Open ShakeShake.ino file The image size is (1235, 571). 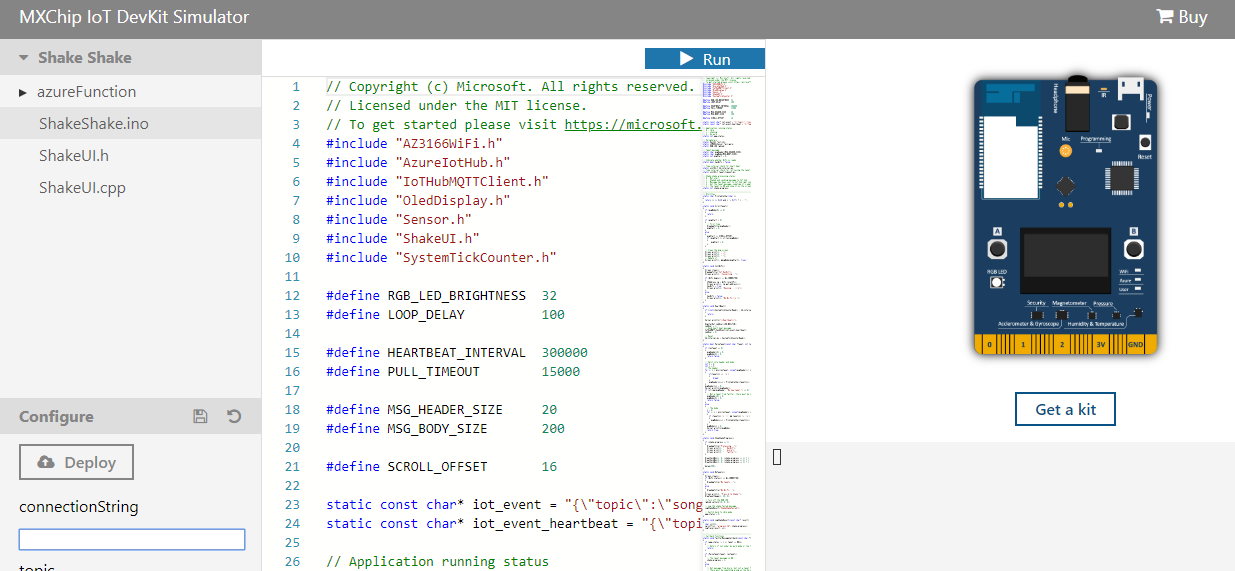[130, 124]
